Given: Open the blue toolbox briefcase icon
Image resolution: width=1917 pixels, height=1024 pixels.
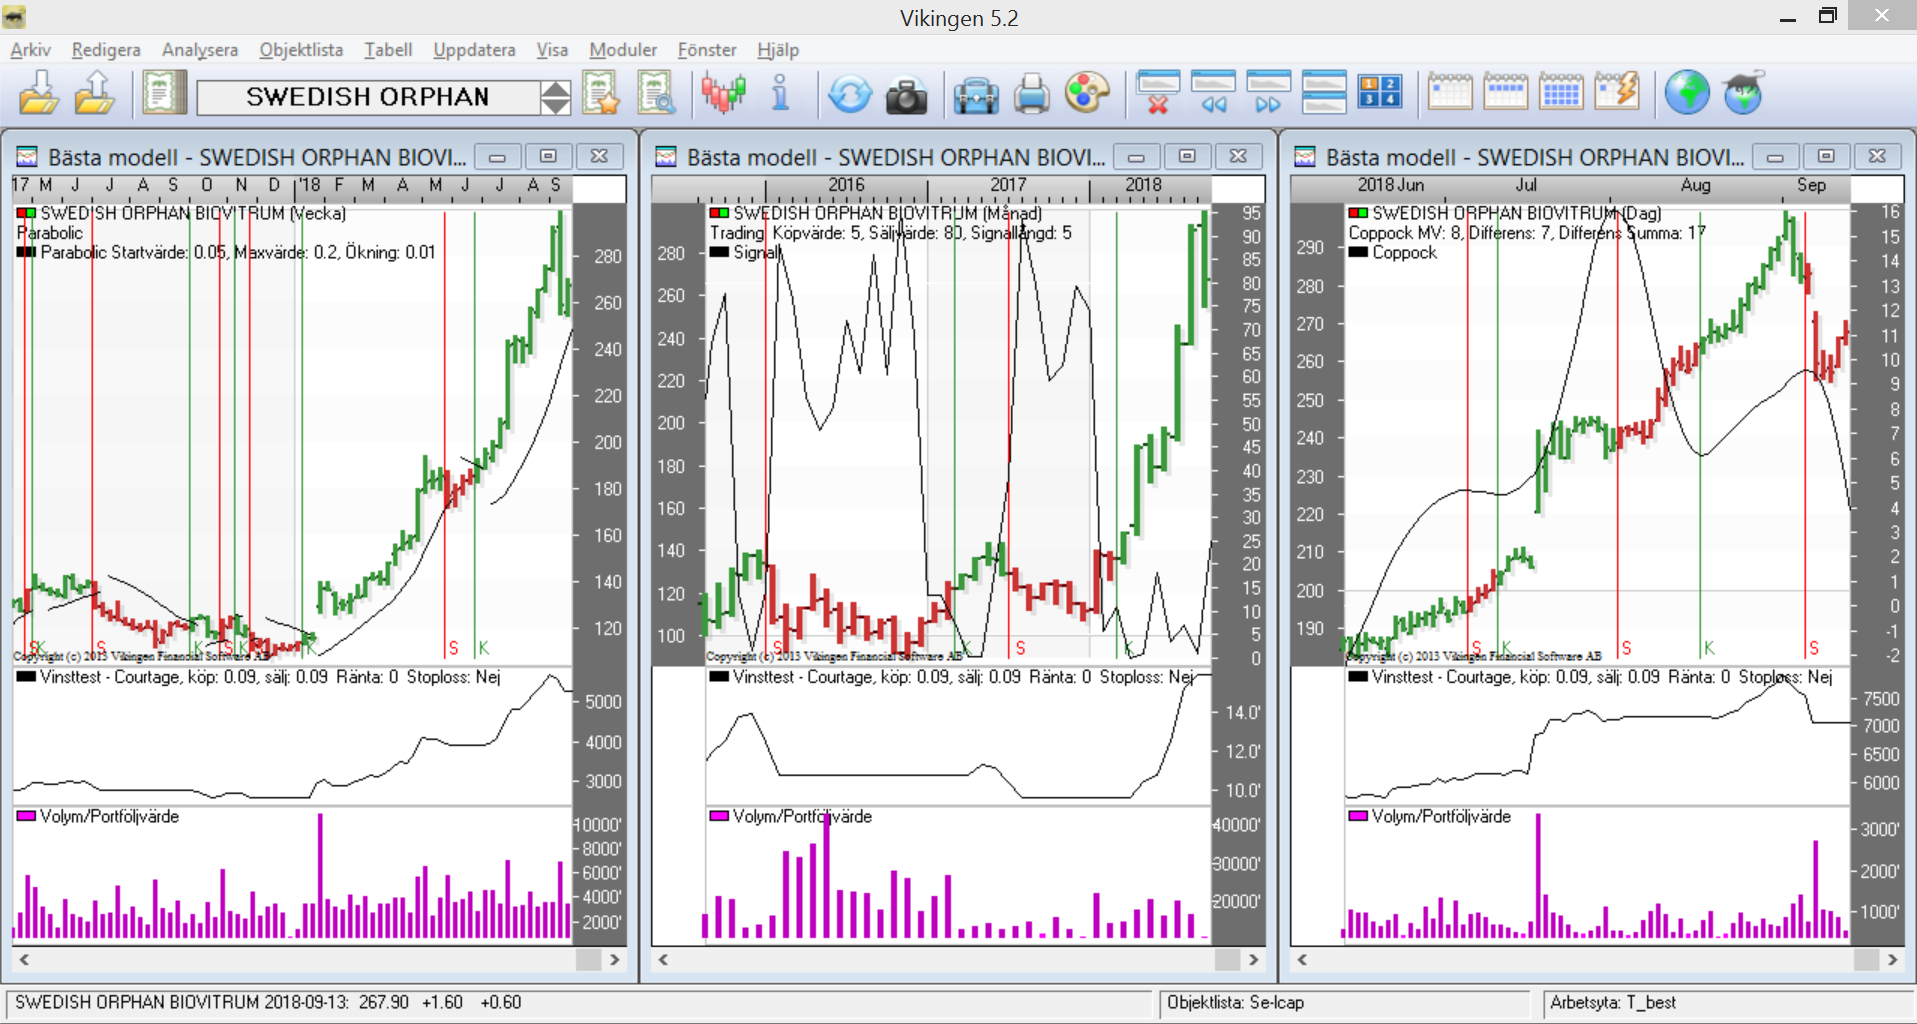Looking at the screenshot, I should click(x=975, y=96).
